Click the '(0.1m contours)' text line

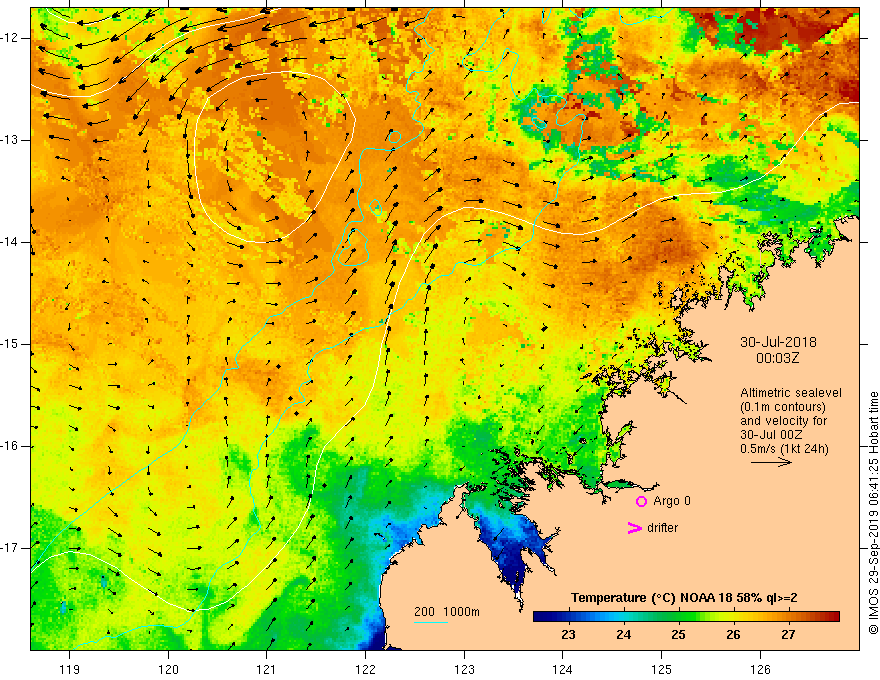(x=783, y=407)
